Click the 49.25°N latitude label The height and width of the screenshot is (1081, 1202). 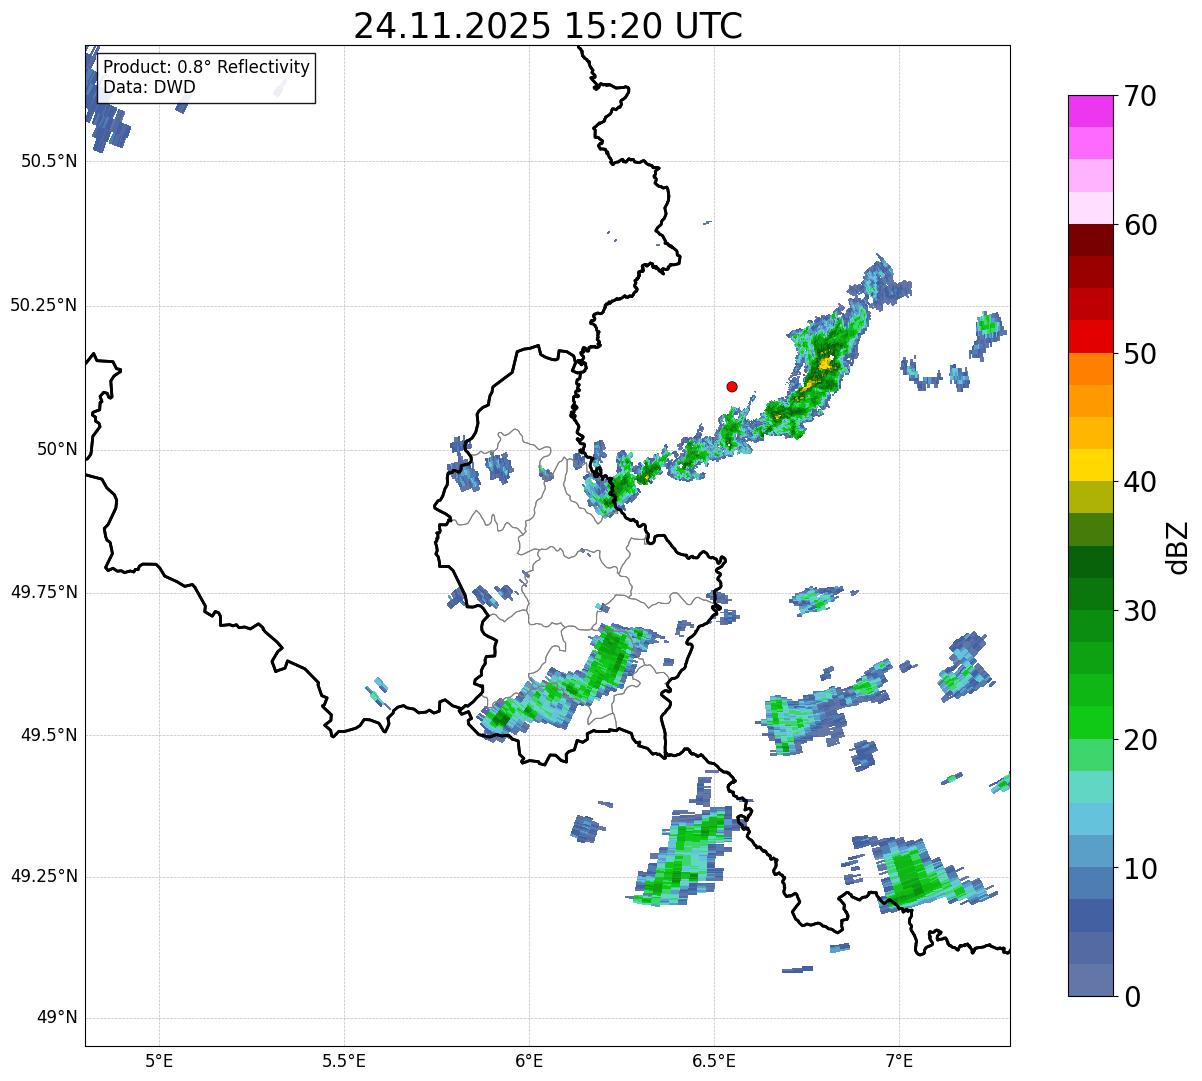click(44, 876)
